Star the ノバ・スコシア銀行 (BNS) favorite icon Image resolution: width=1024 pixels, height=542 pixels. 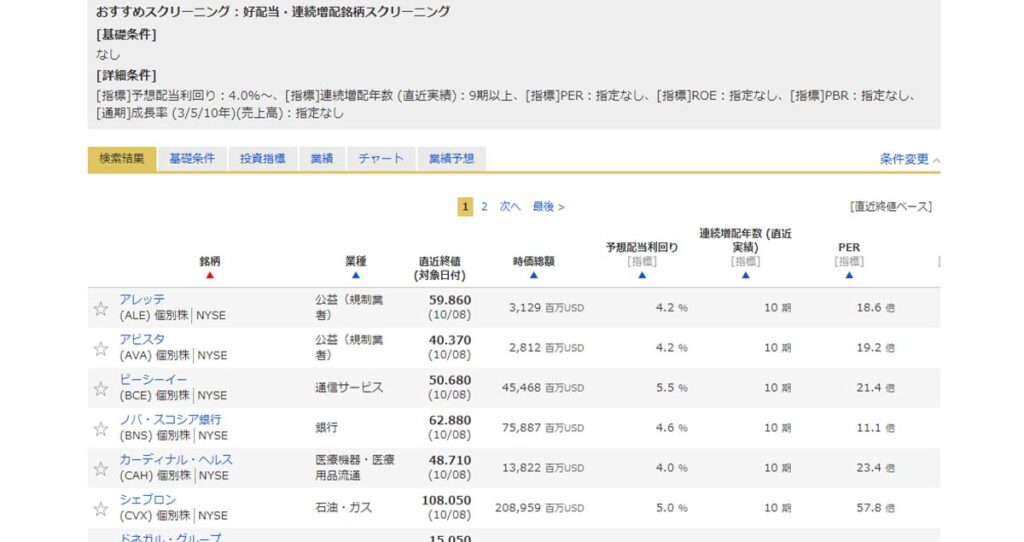tap(101, 429)
